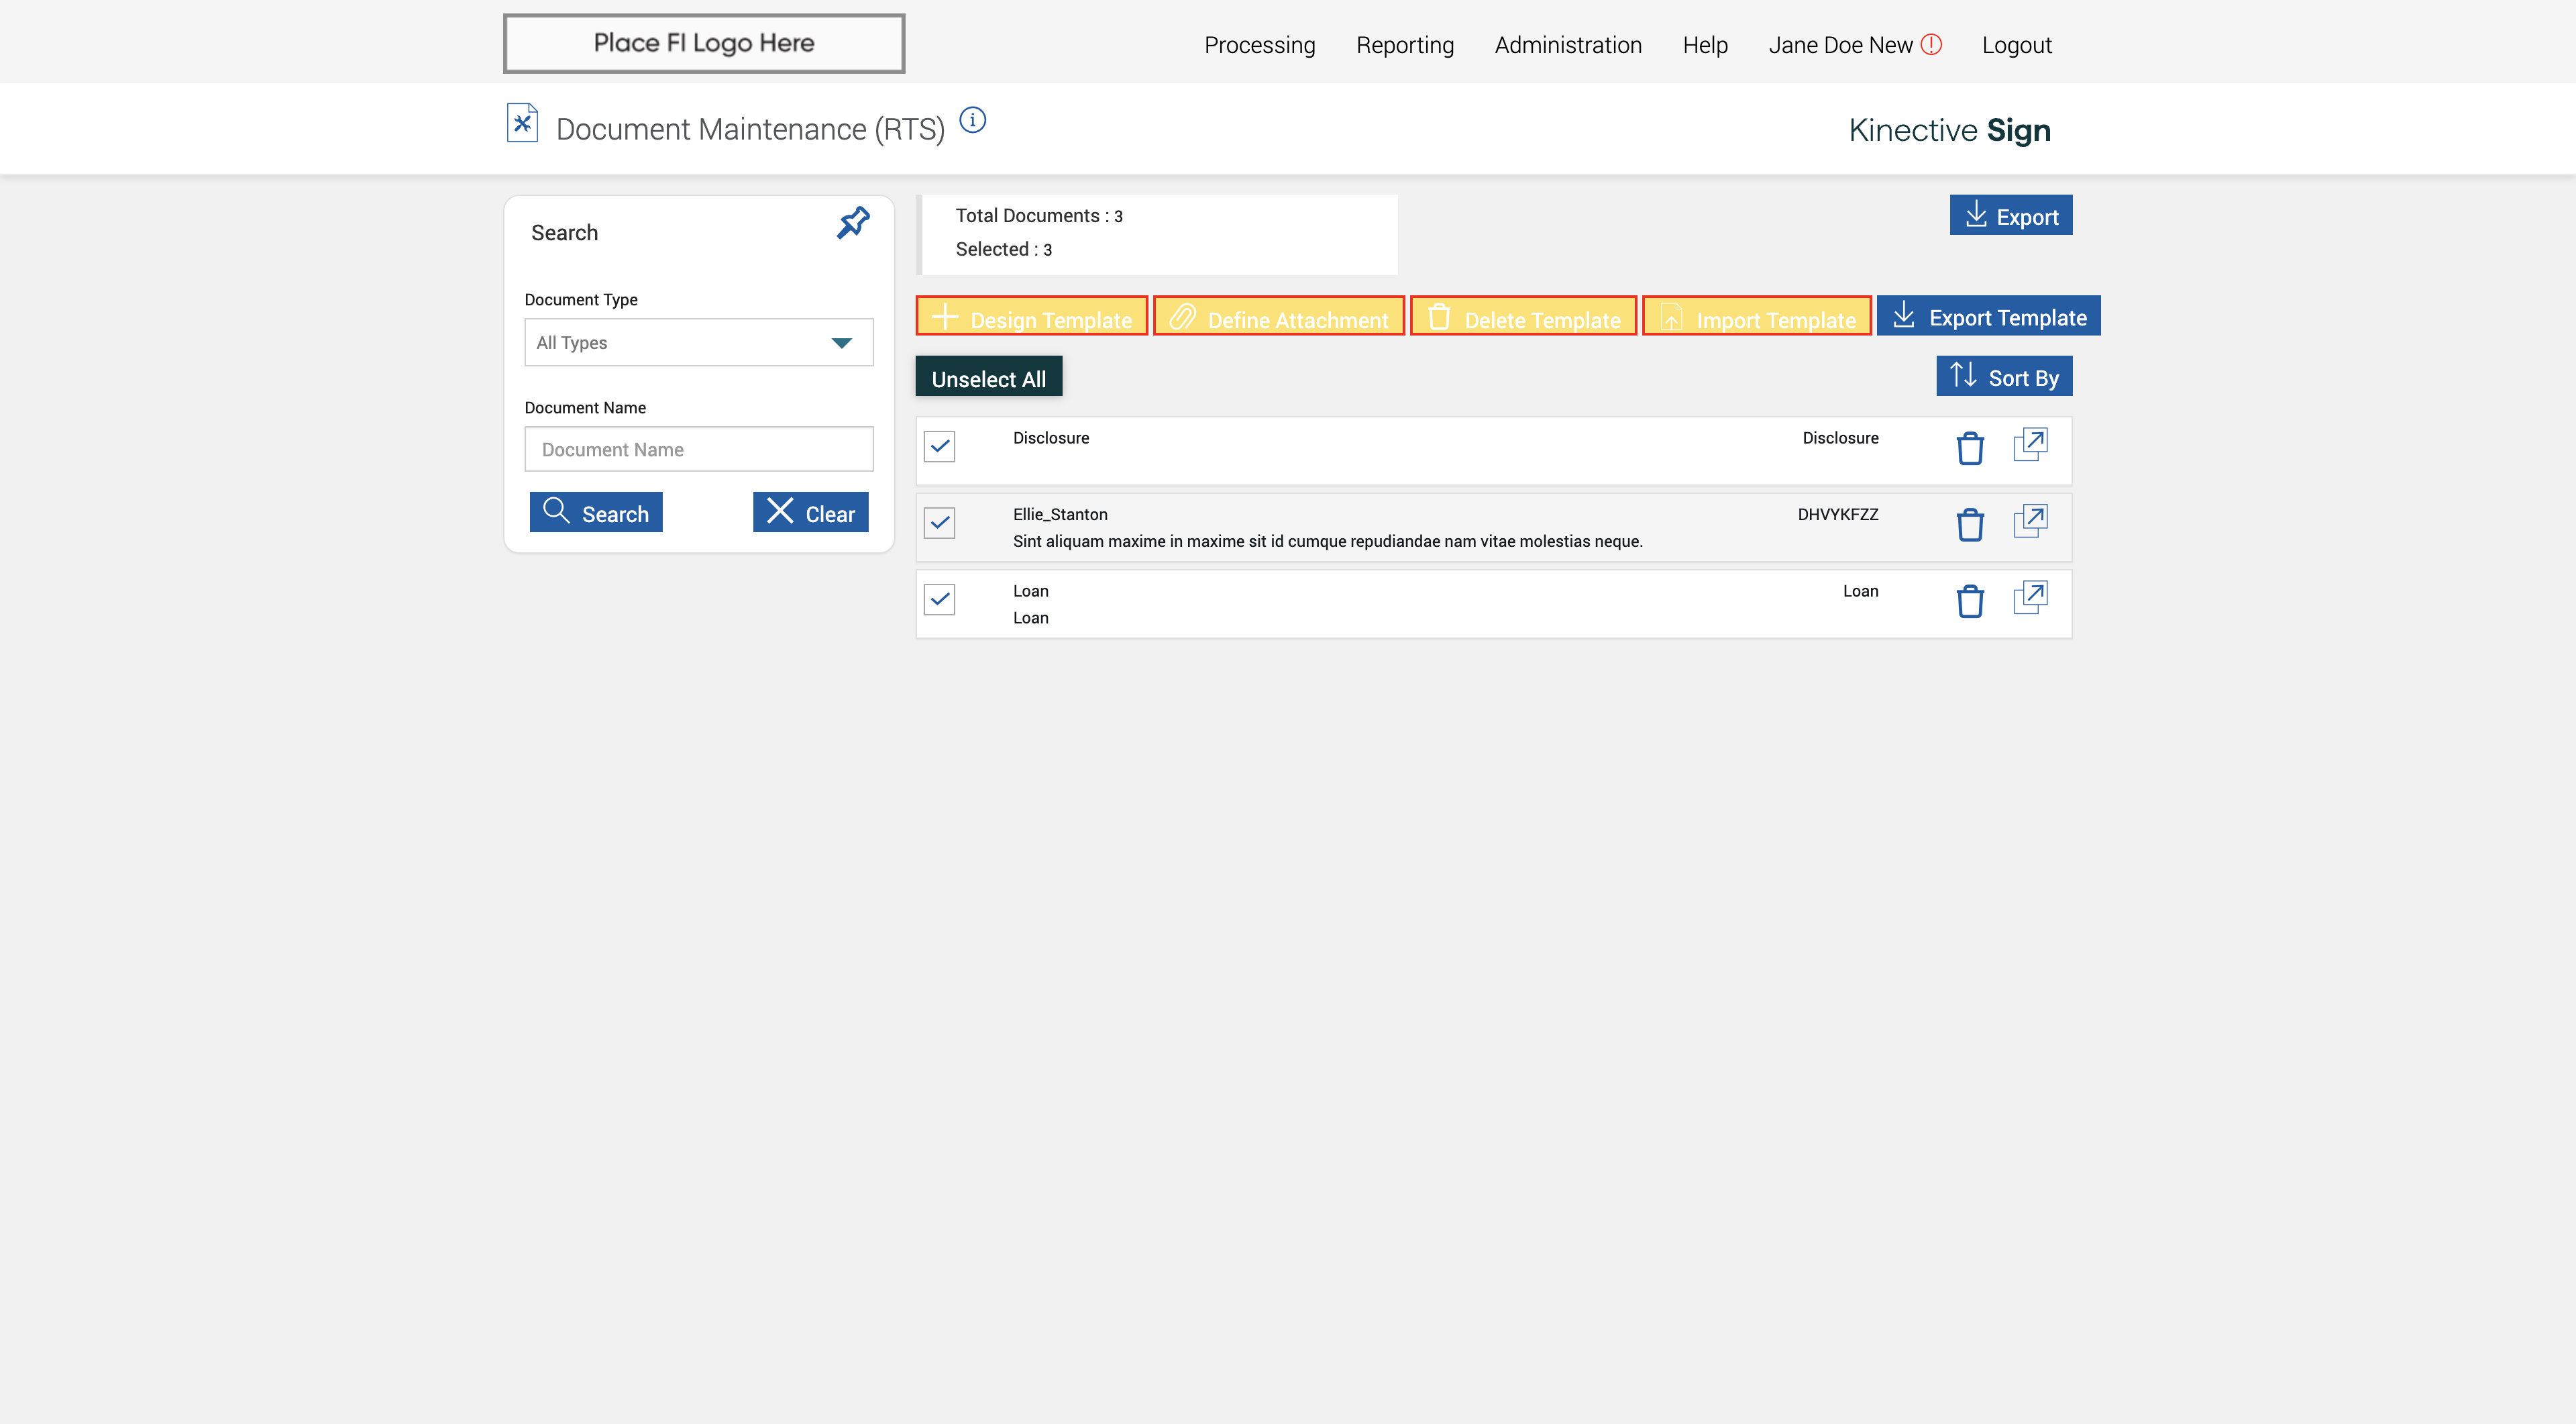Screen dimensions: 2576x1424
Task: Open Ellie_Stanton document with external-link icon
Action: tap(2030, 521)
